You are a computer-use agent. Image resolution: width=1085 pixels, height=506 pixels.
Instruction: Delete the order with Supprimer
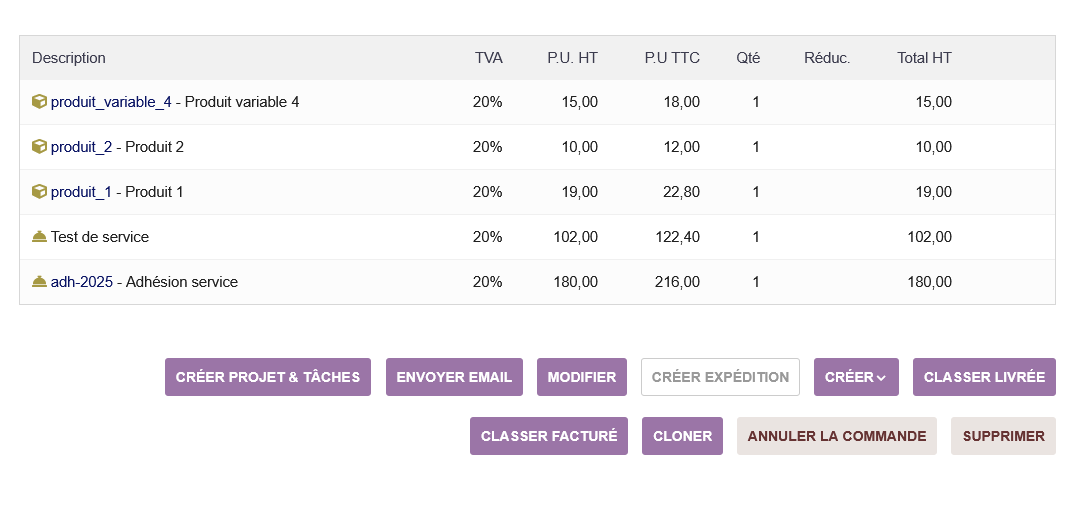pos(1003,436)
